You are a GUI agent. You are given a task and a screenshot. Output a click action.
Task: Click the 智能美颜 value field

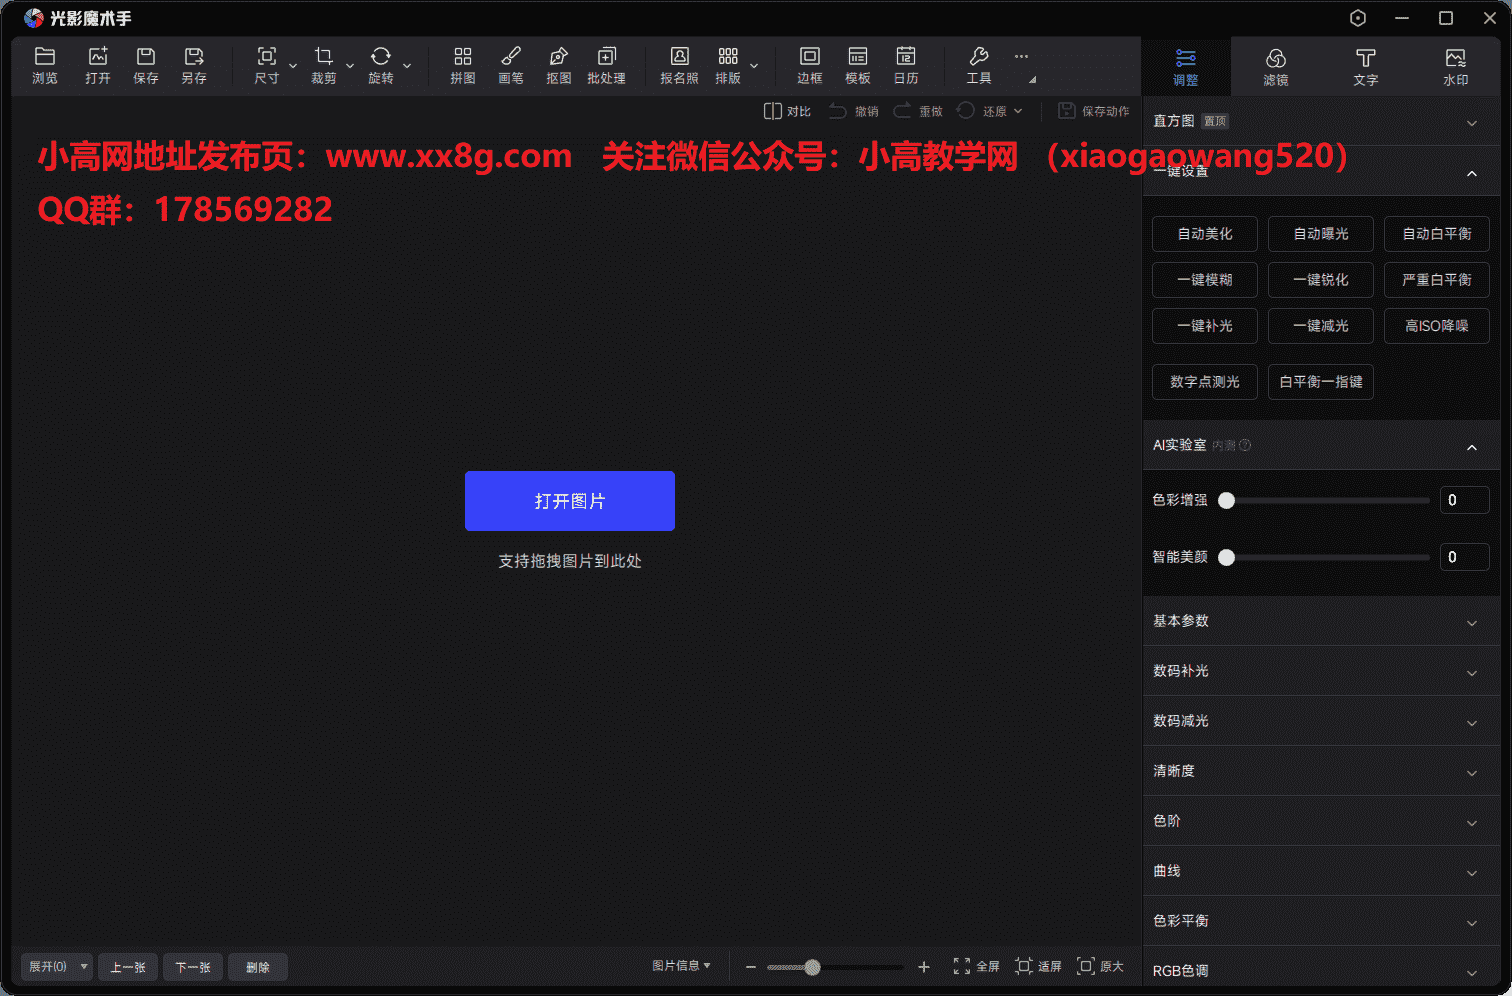click(x=1465, y=557)
